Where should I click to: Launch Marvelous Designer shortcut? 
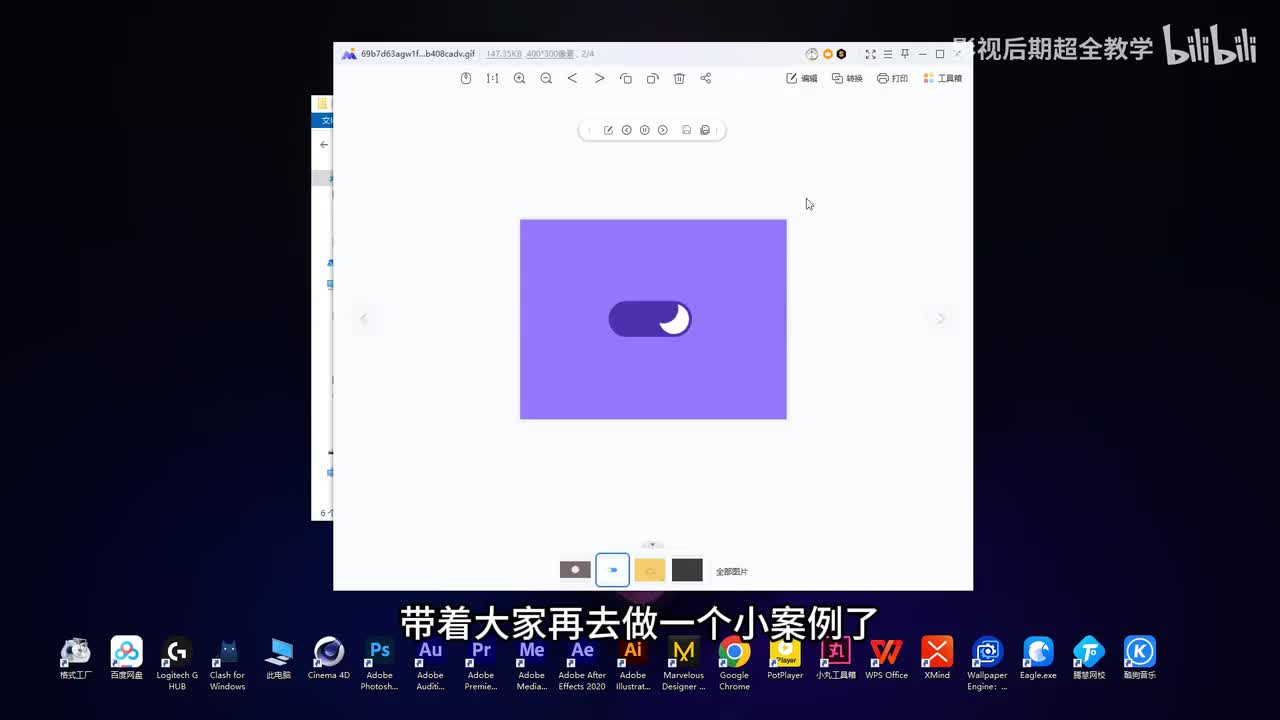pyautogui.click(x=684, y=664)
